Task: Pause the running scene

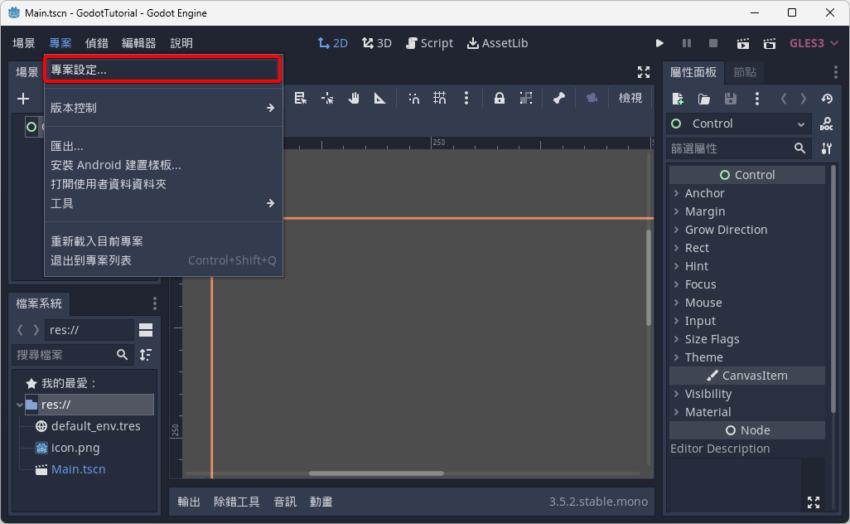Action: click(686, 43)
